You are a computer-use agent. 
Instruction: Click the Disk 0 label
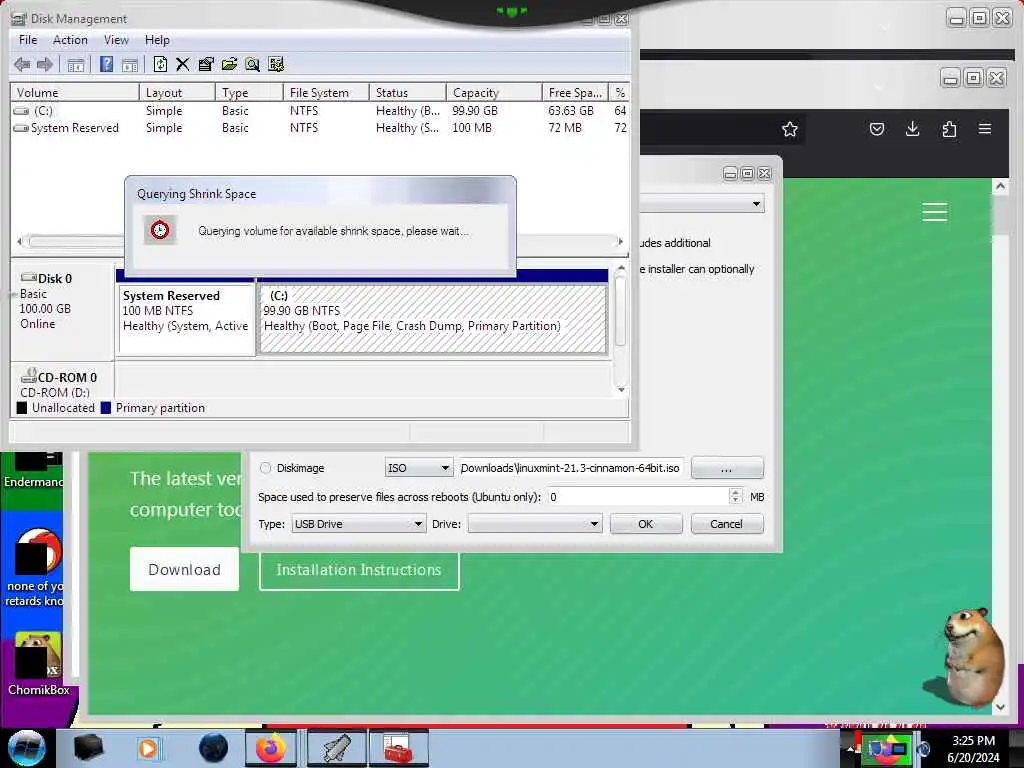[x=55, y=279]
